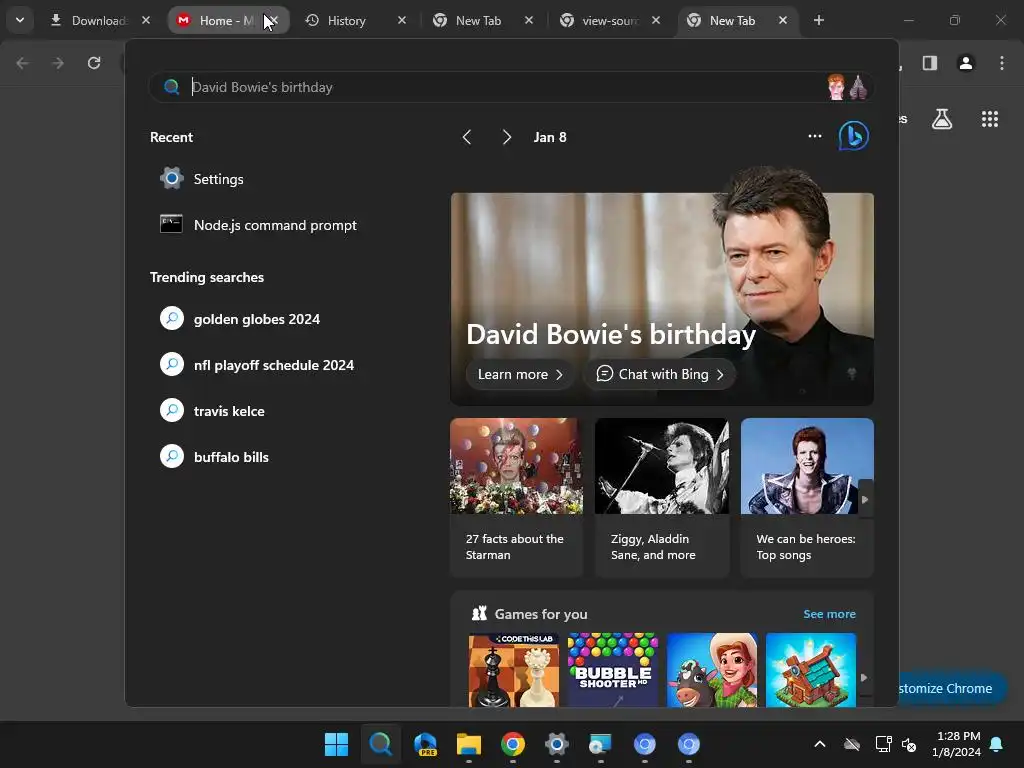Open Google Chrome from taskbar
Image resolution: width=1024 pixels, height=768 pixels.
tap(513, 744)
